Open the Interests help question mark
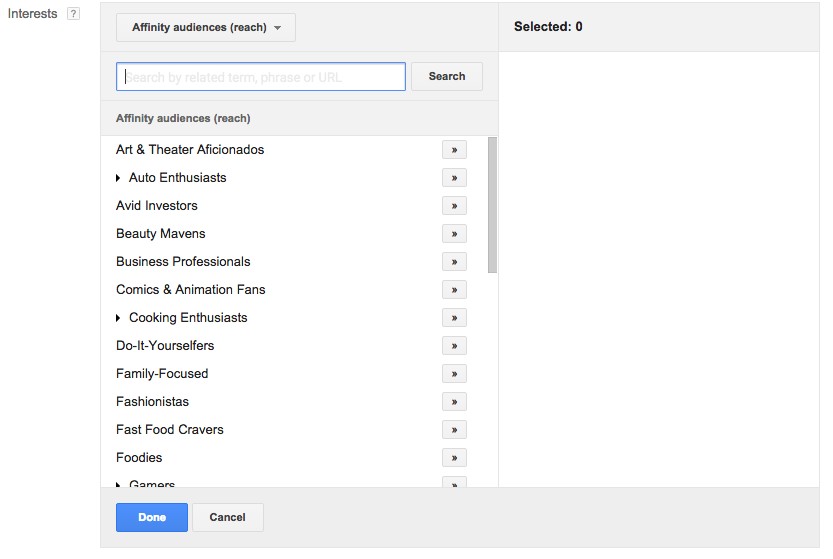The width and height of the screenshot is (833, 559). 73,14
